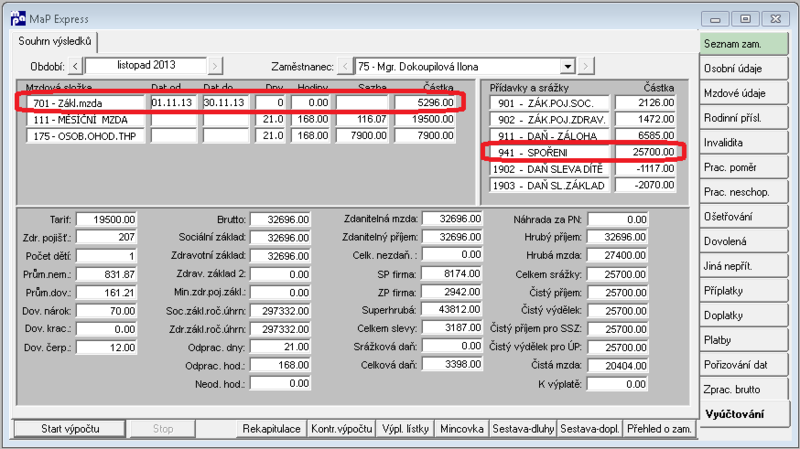Open Osobní údaje section
The height and width of the screenshot is (449, 800).
(x=743, y=68)
